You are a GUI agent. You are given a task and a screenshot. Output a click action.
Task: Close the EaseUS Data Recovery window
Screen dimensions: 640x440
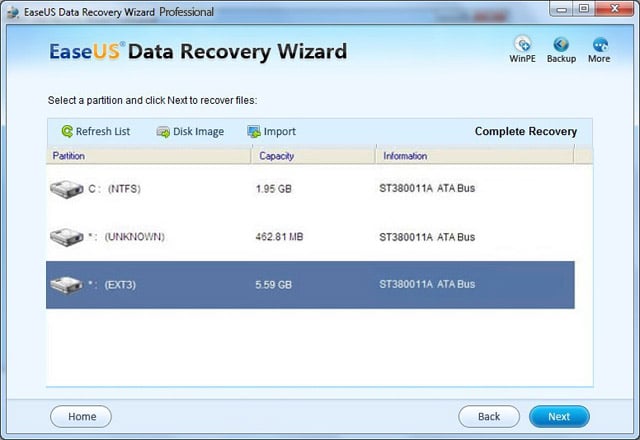pyautogui.click(x=614, y=9)
